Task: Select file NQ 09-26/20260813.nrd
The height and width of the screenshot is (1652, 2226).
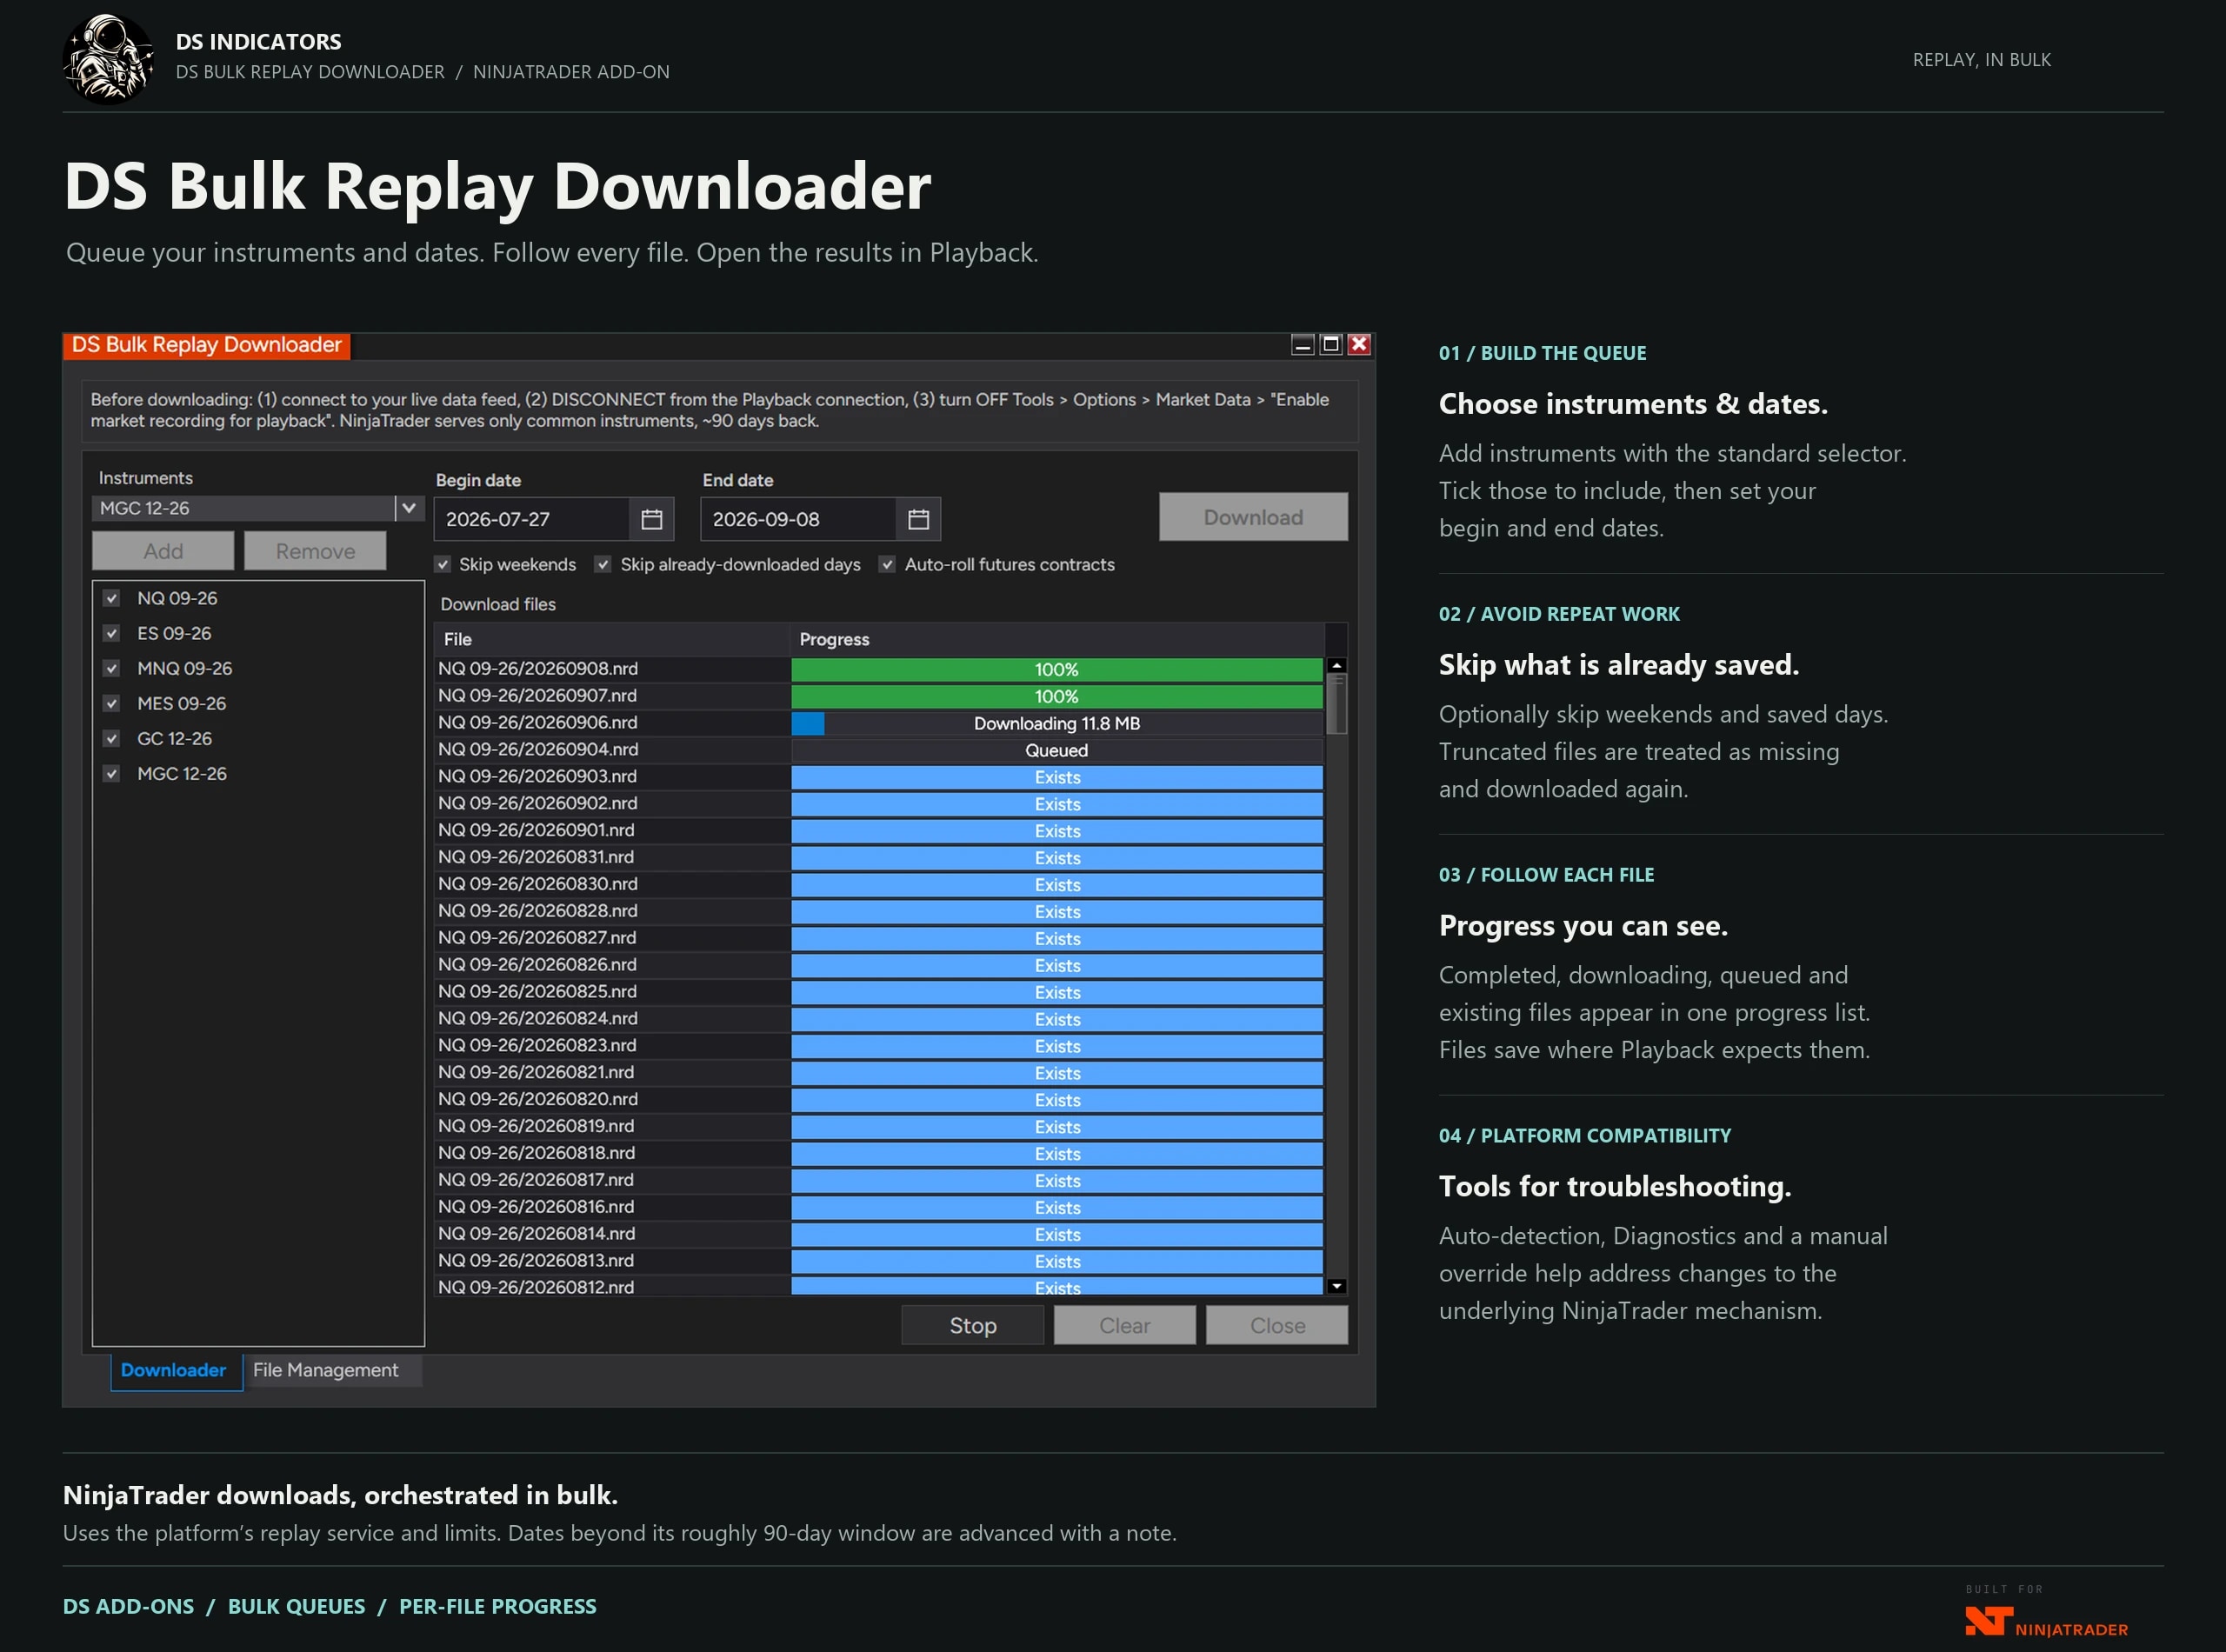Action: tap(536, 1260)
